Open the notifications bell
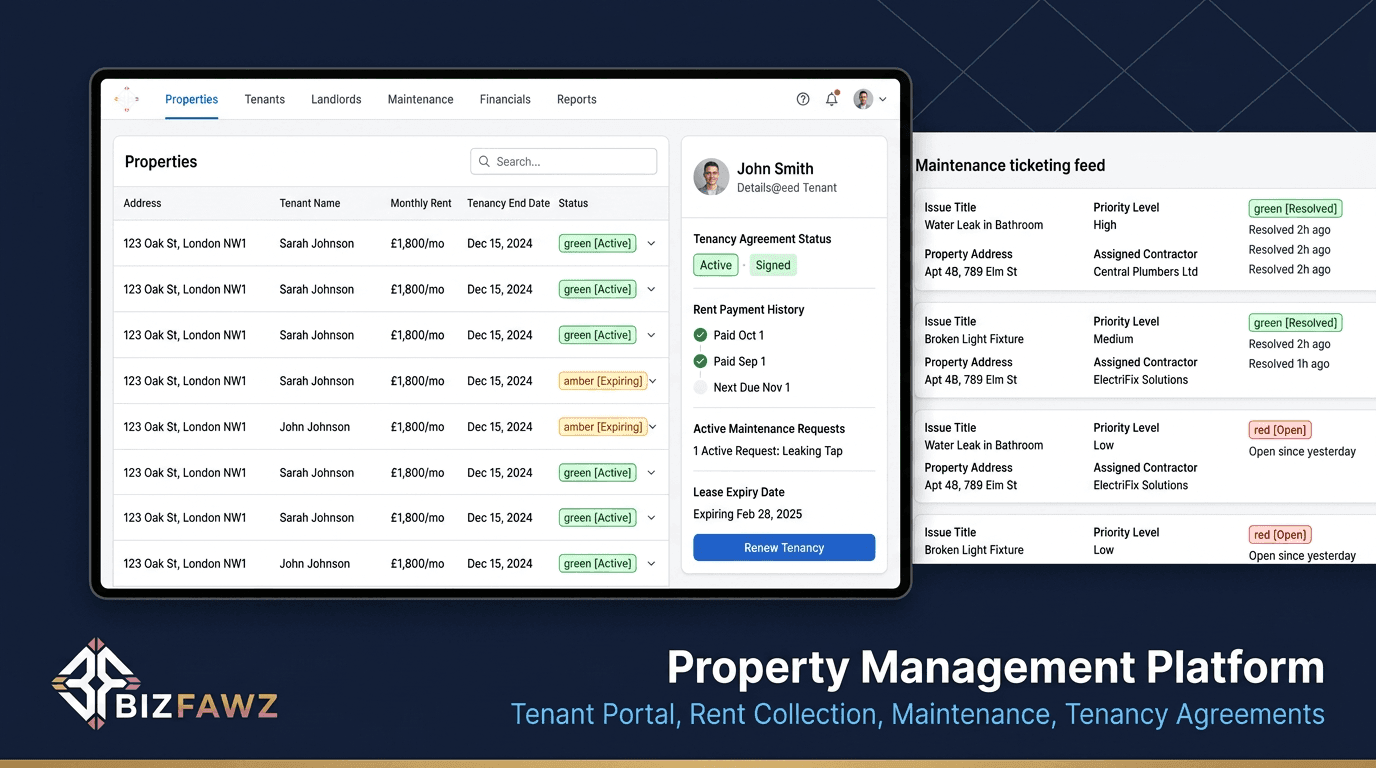The image size is (1376, 768). 832,99
